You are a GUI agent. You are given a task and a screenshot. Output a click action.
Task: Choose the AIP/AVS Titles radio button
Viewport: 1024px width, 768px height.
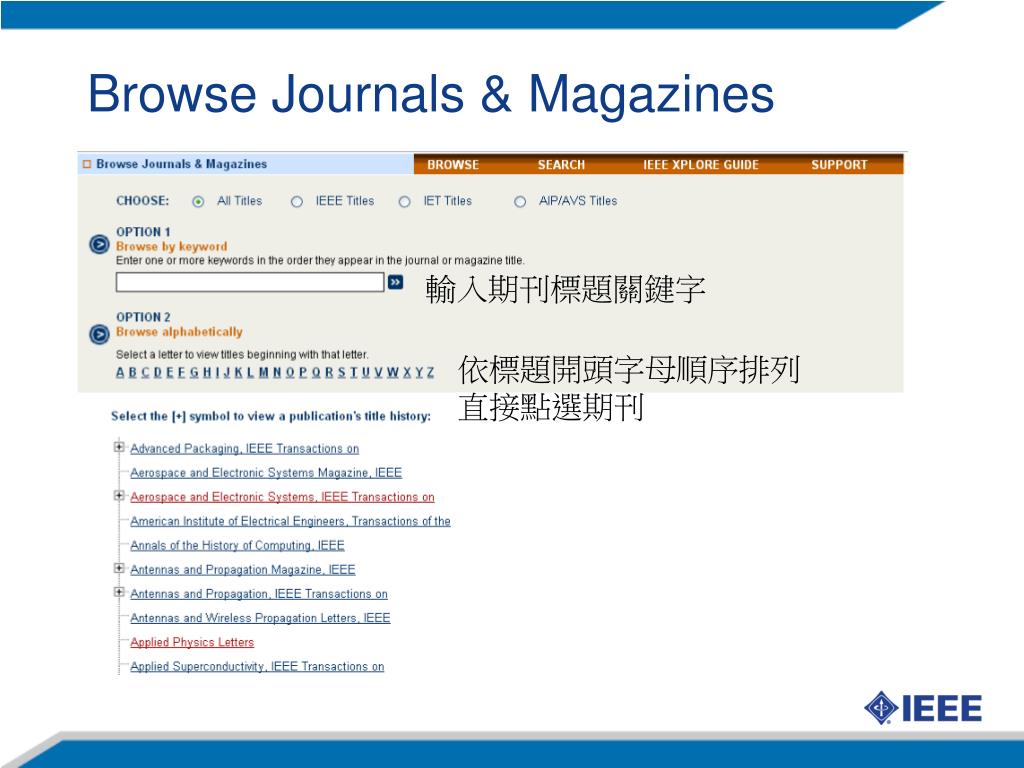[520, 202]
